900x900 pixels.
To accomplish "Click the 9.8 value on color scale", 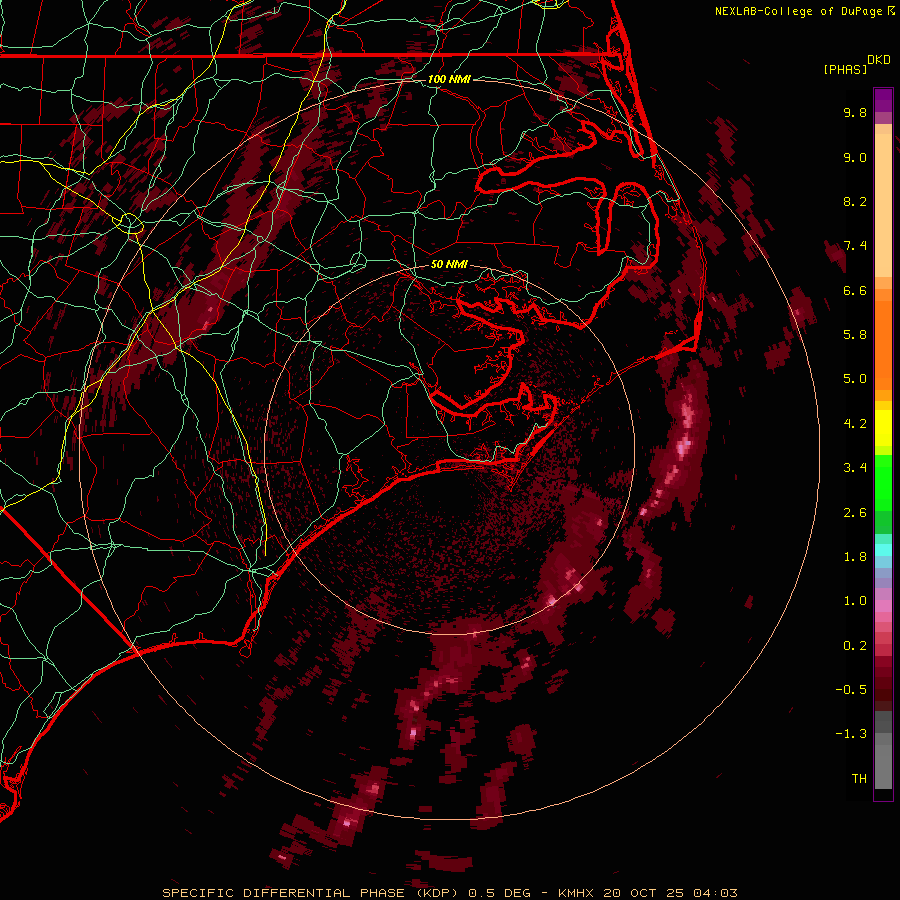I will (x=855, y=112).
